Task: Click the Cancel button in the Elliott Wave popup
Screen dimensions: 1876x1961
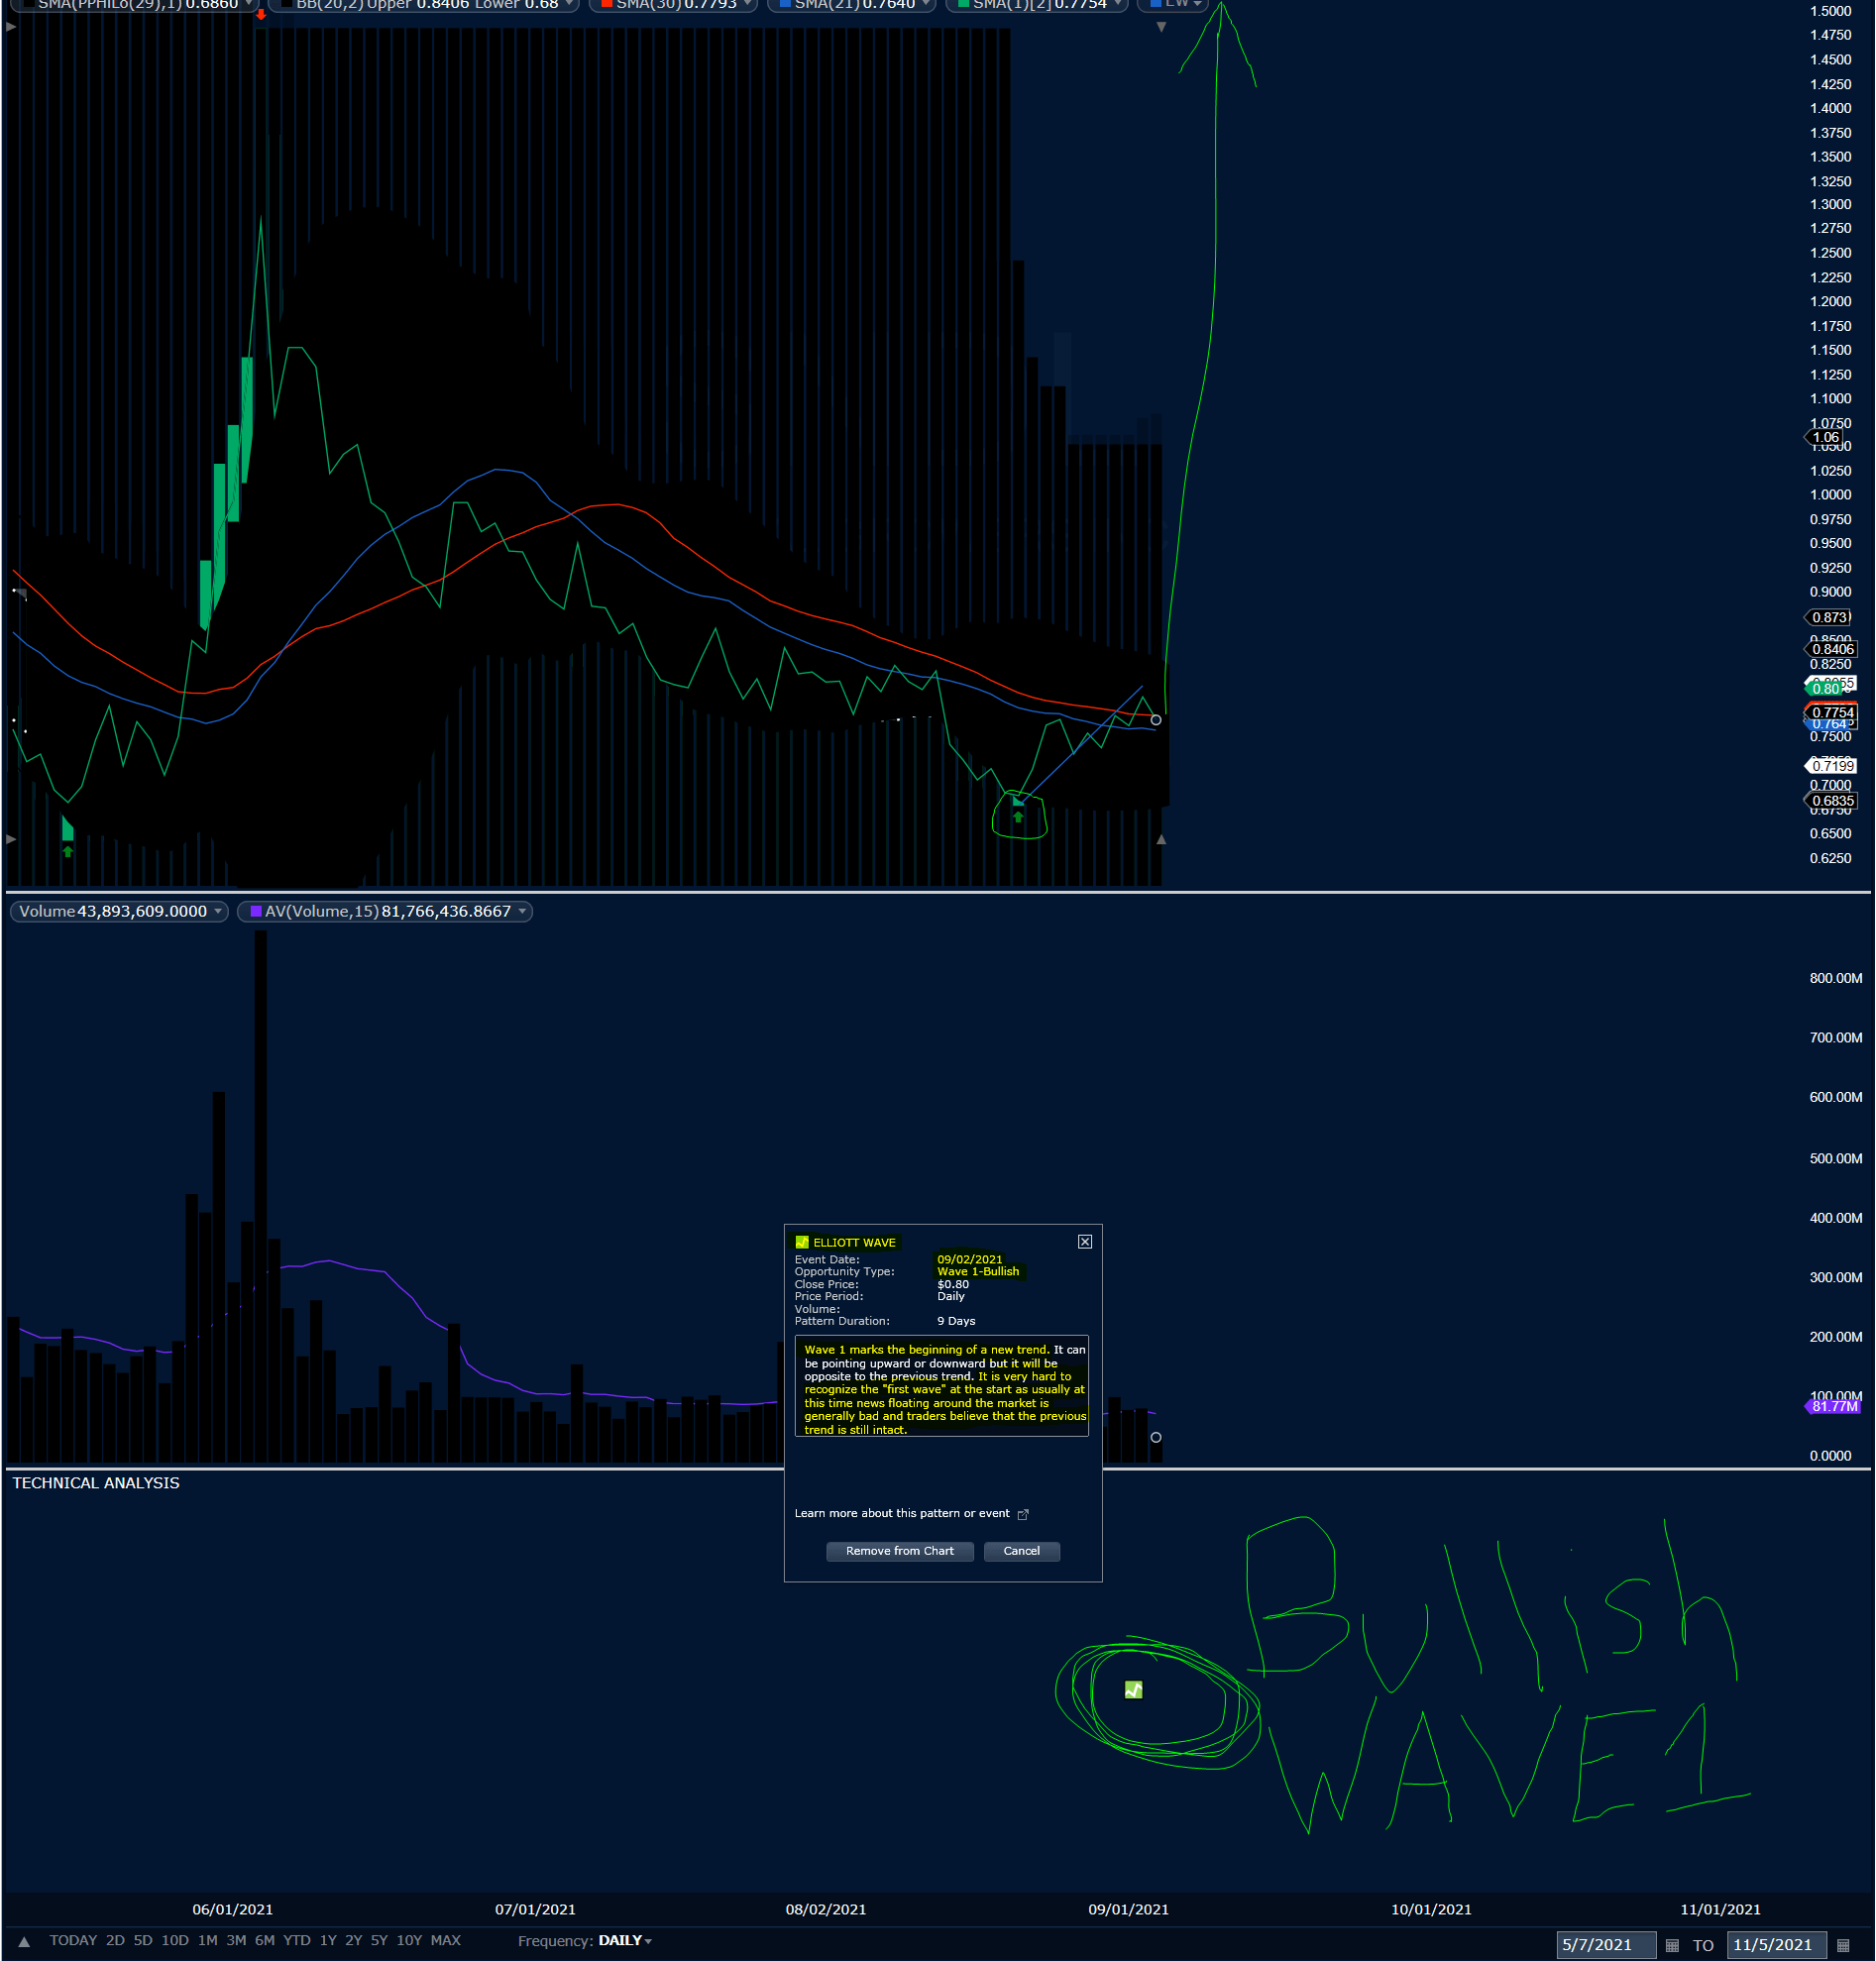Action: point(1021,1551)
